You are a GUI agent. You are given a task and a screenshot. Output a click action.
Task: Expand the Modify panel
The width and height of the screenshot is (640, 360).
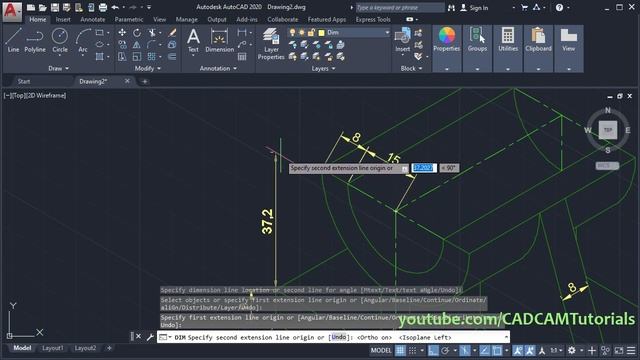pyautogui.click(x=147, y=69)
